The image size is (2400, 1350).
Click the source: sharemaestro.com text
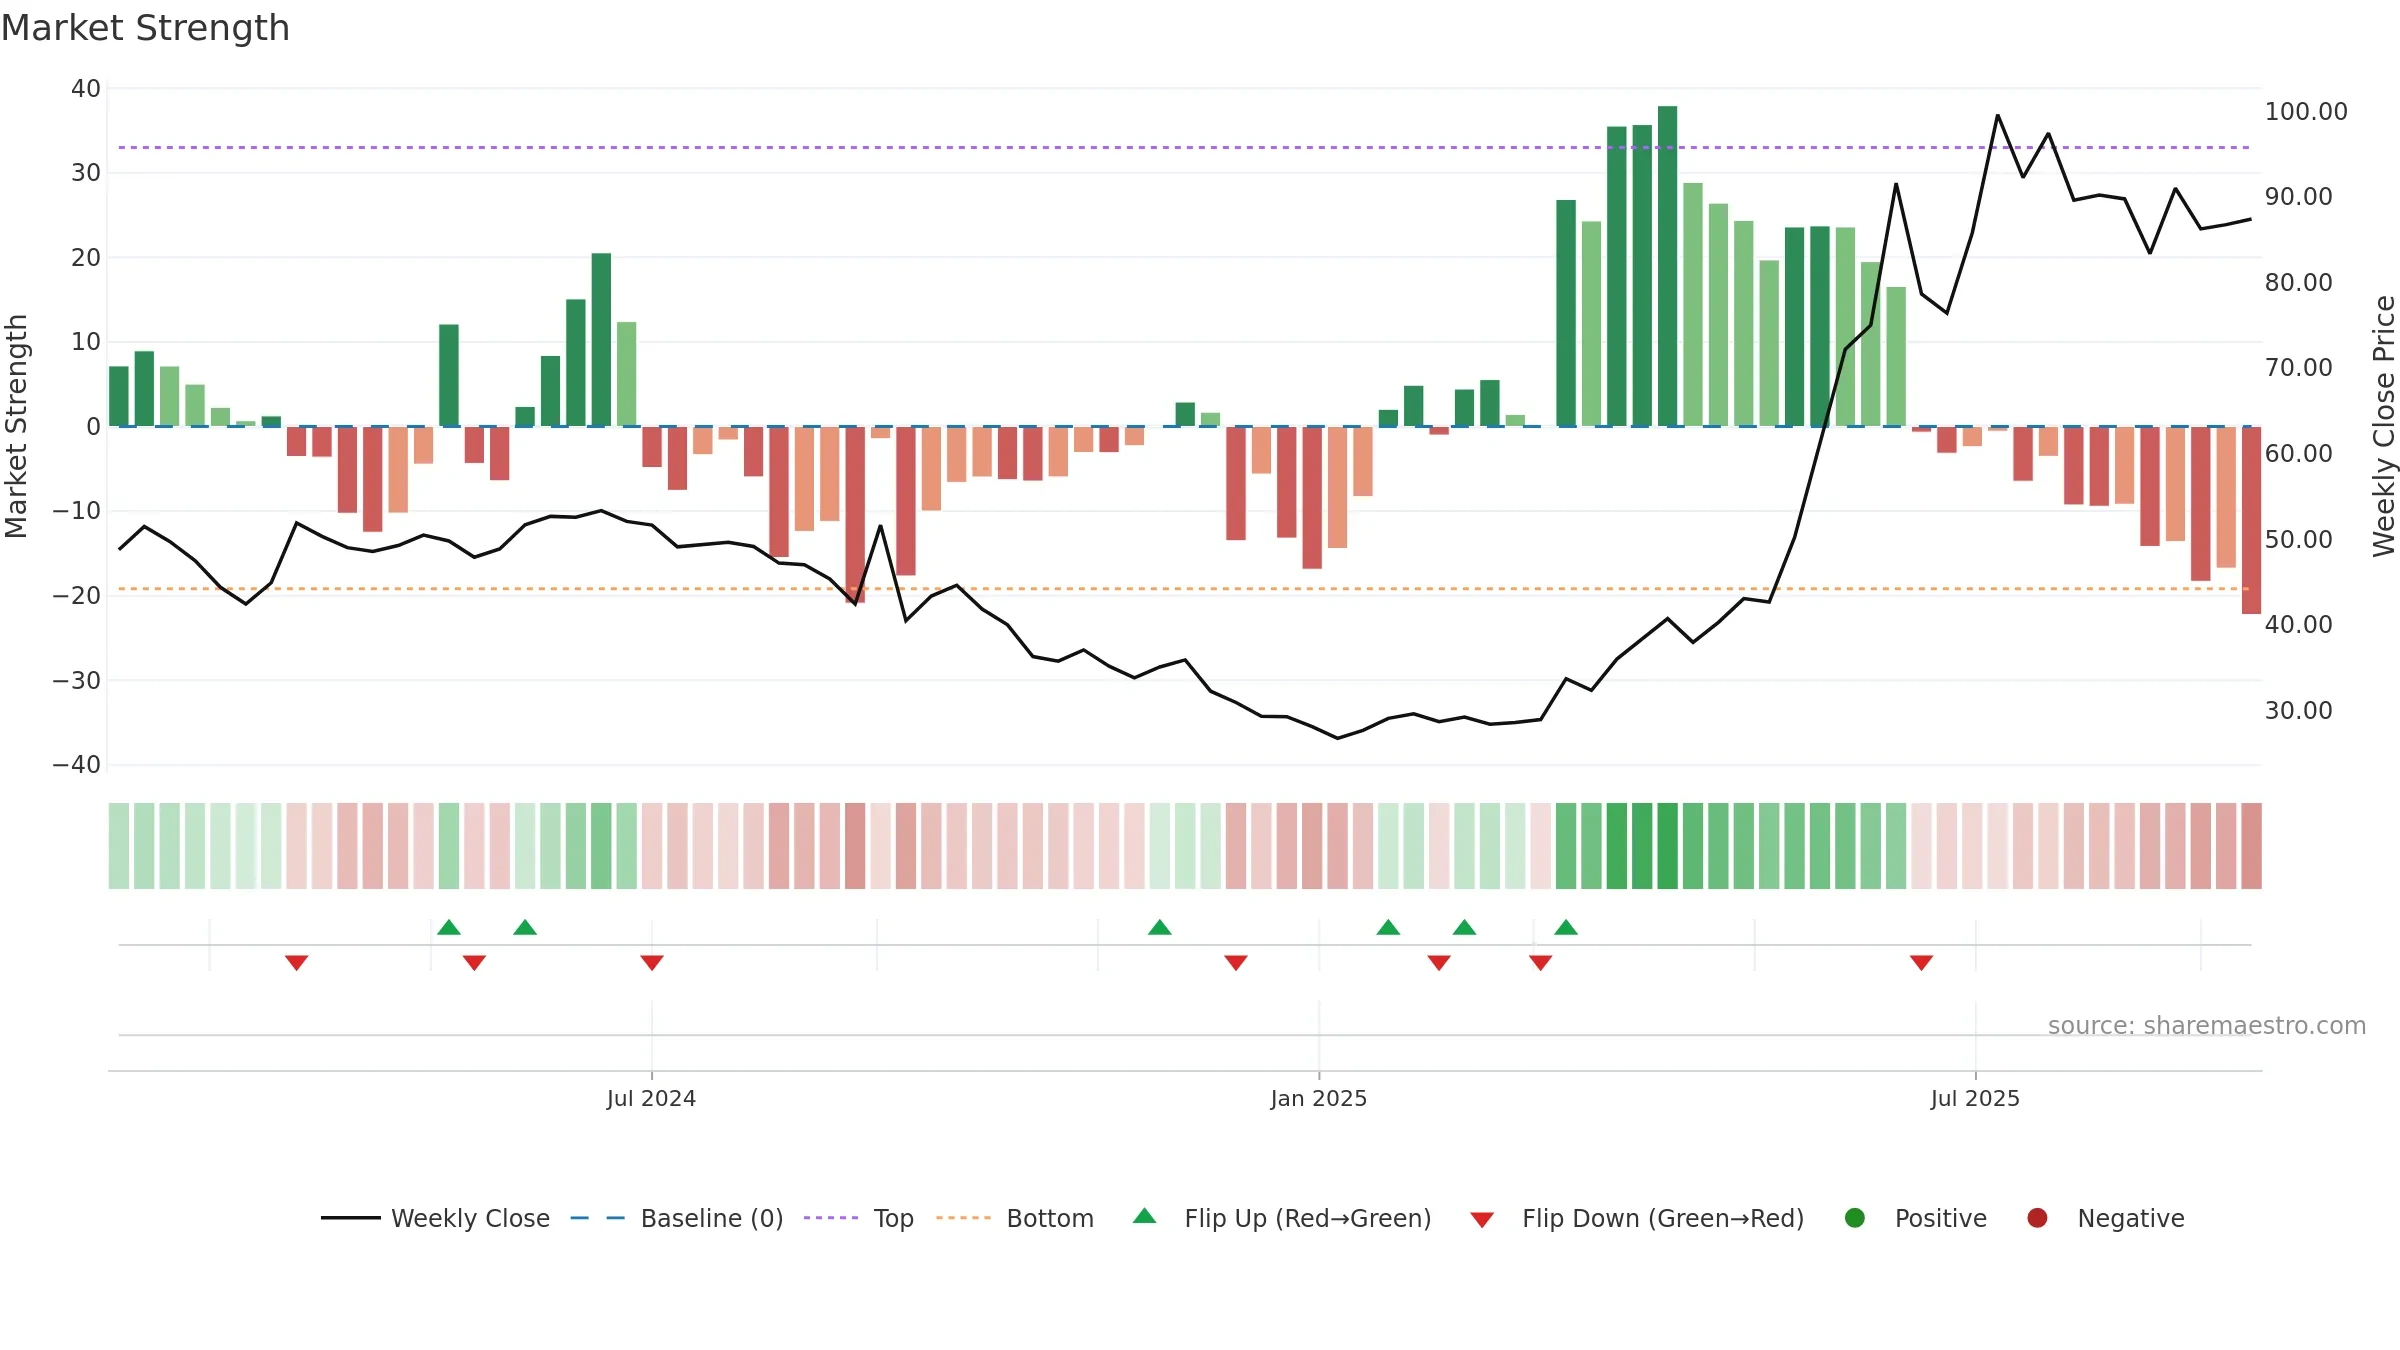(x=2207, y=1025)
